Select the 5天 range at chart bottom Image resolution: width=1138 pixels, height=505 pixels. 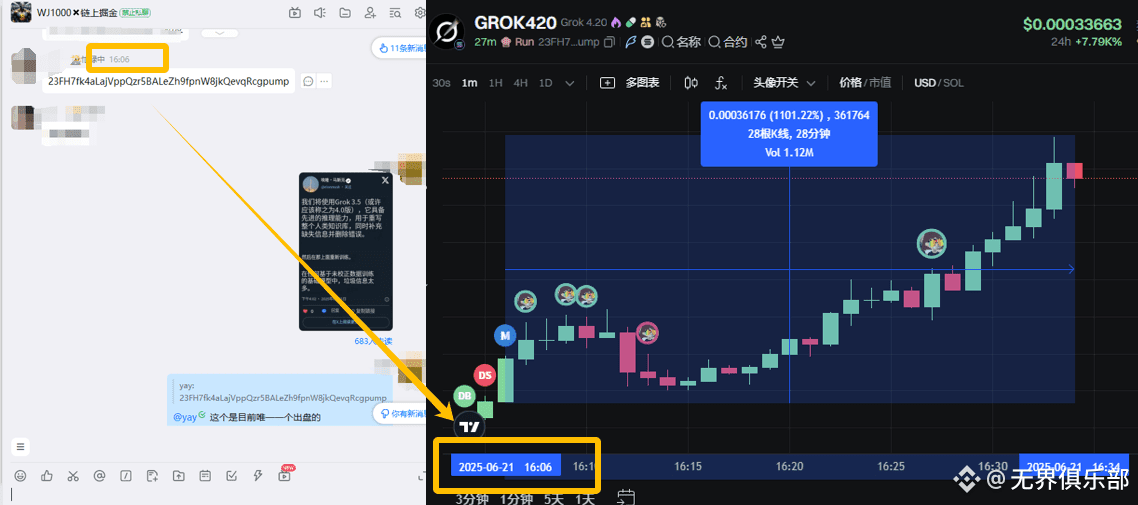(553, 499)
